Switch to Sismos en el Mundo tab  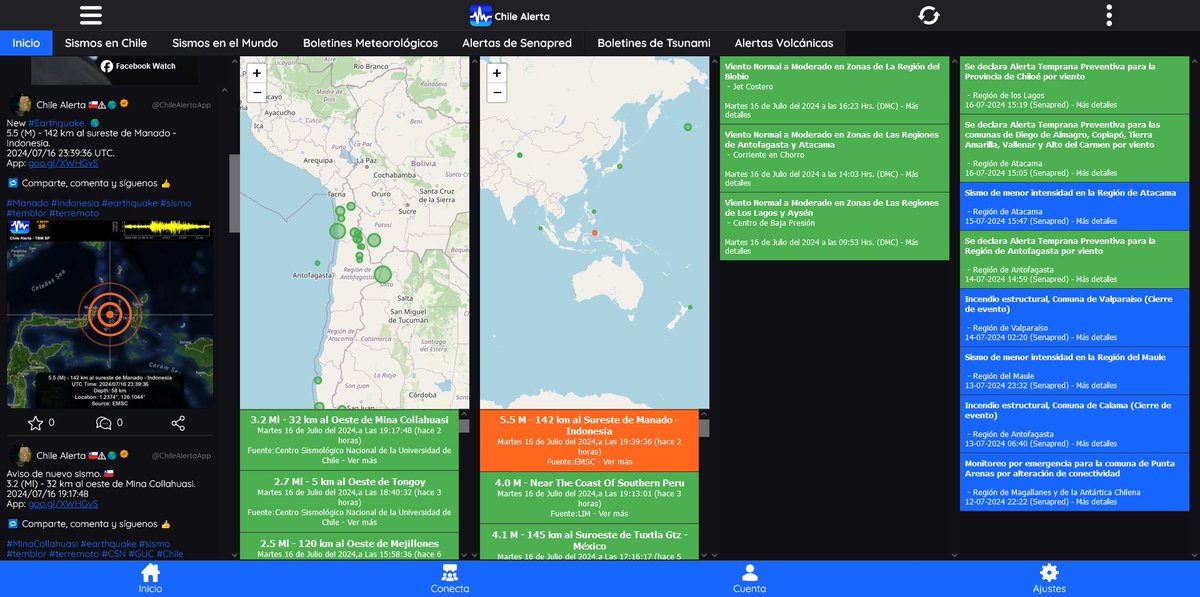pos(225,43)
